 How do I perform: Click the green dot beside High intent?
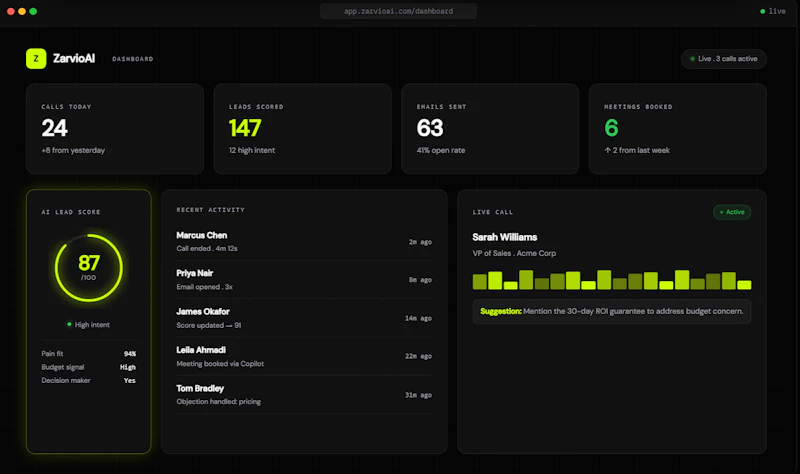click(x=69, y=324)
